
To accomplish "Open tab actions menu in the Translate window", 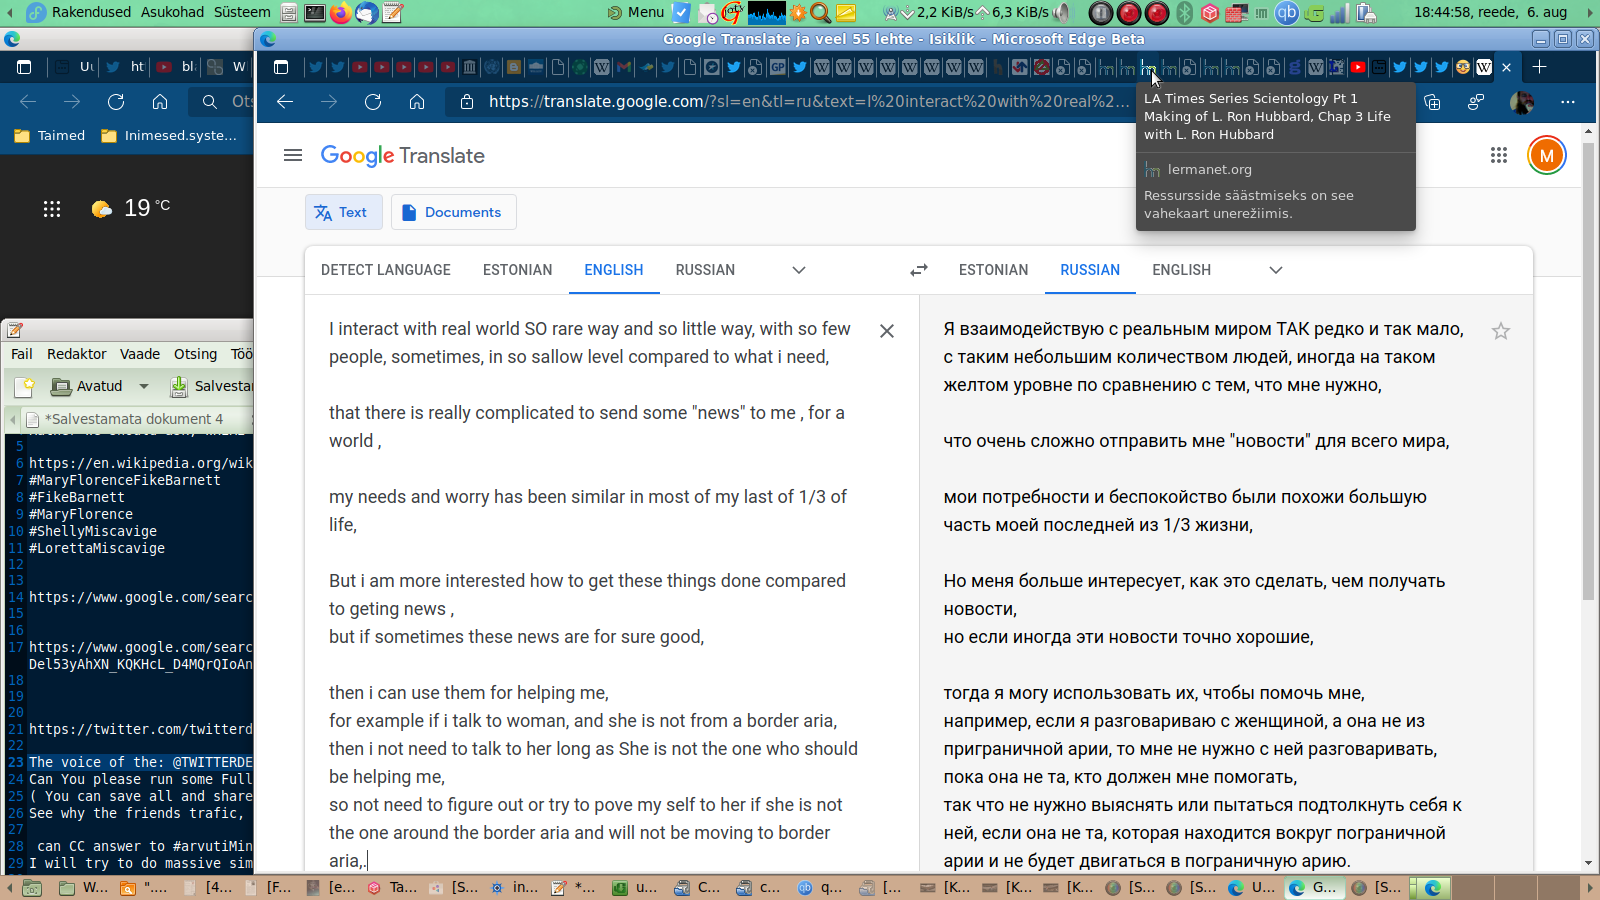I will click(281, 67).
